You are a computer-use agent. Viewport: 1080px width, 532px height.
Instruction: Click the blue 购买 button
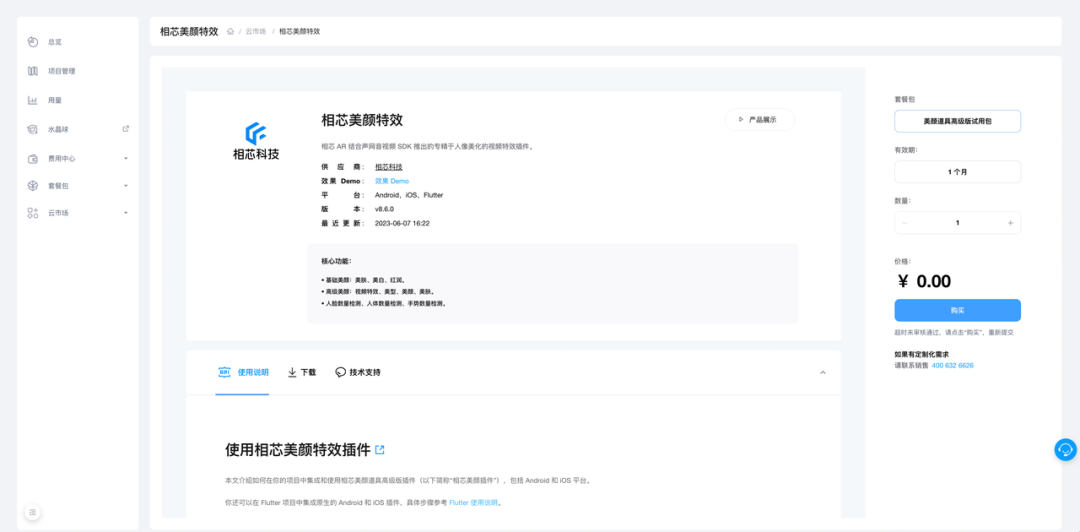tap(957, 310)
